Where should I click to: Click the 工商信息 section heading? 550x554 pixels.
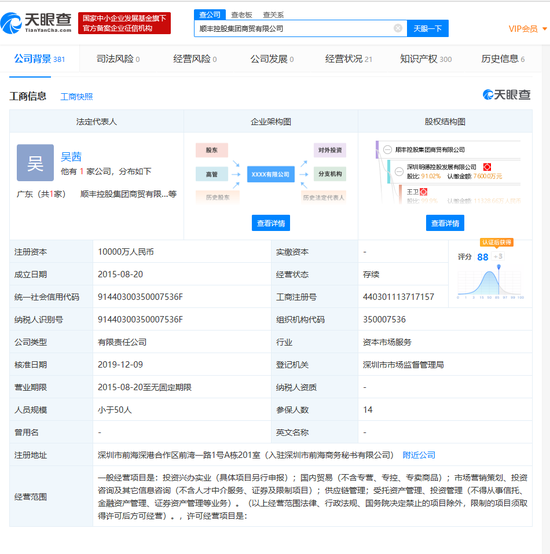click(28, 96)
